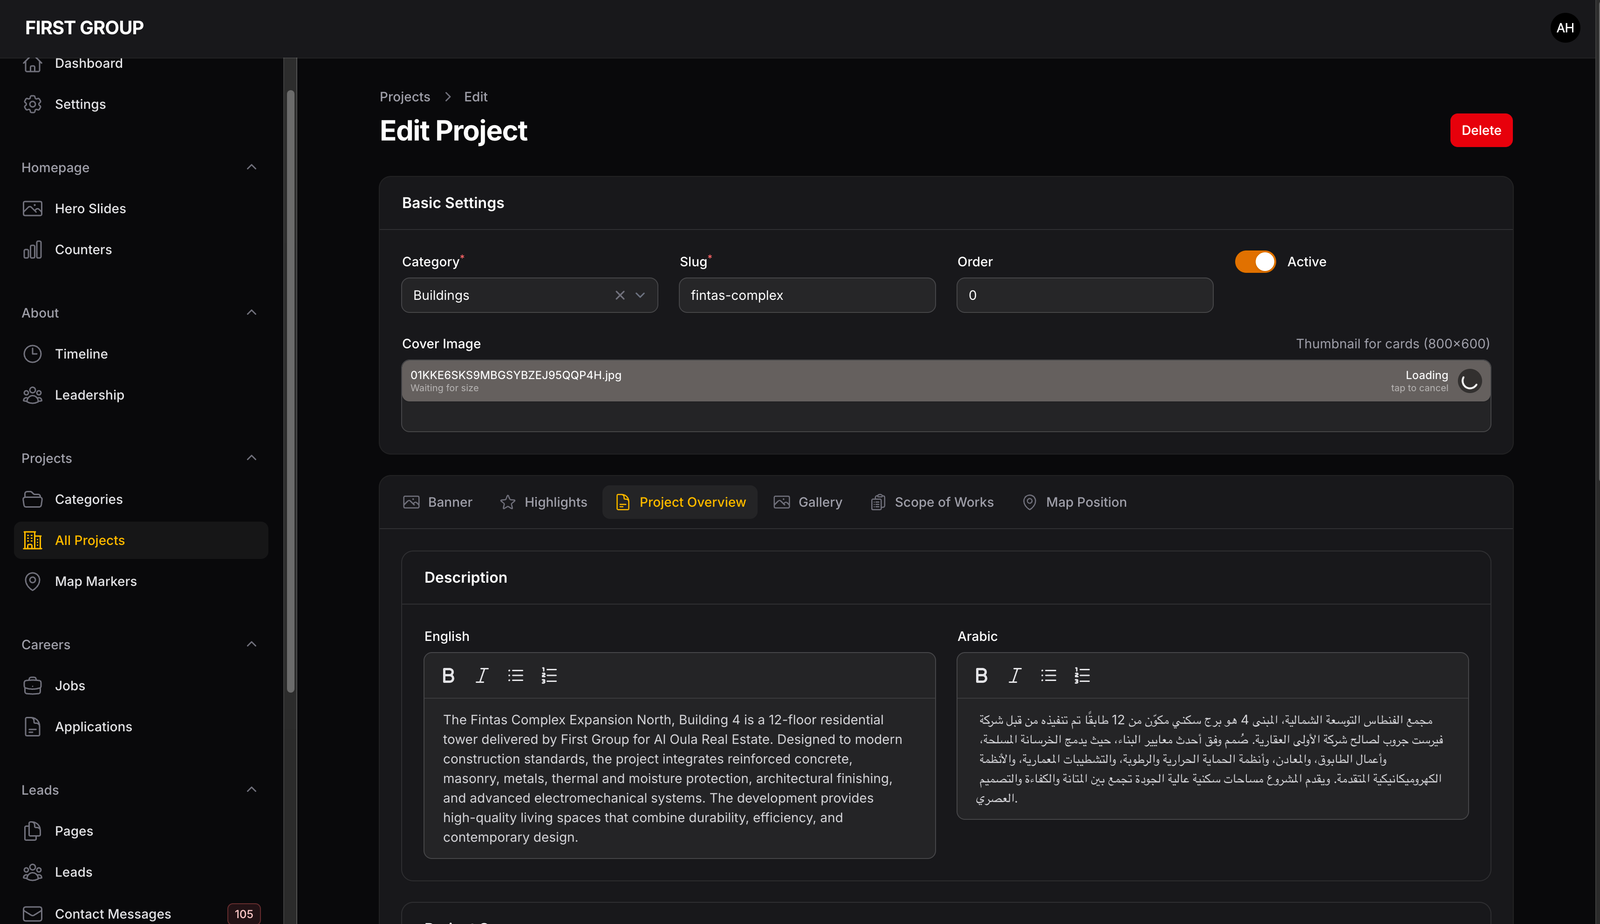Click the Settings gear icon in sidebar
1600x924 pixels.
(33, 104)
